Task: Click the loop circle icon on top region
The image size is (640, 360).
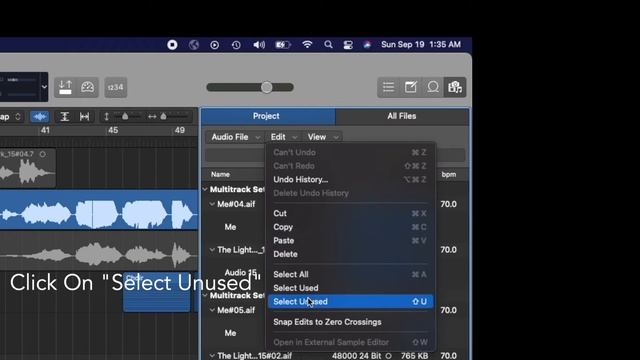Action: tap(43, 154)
